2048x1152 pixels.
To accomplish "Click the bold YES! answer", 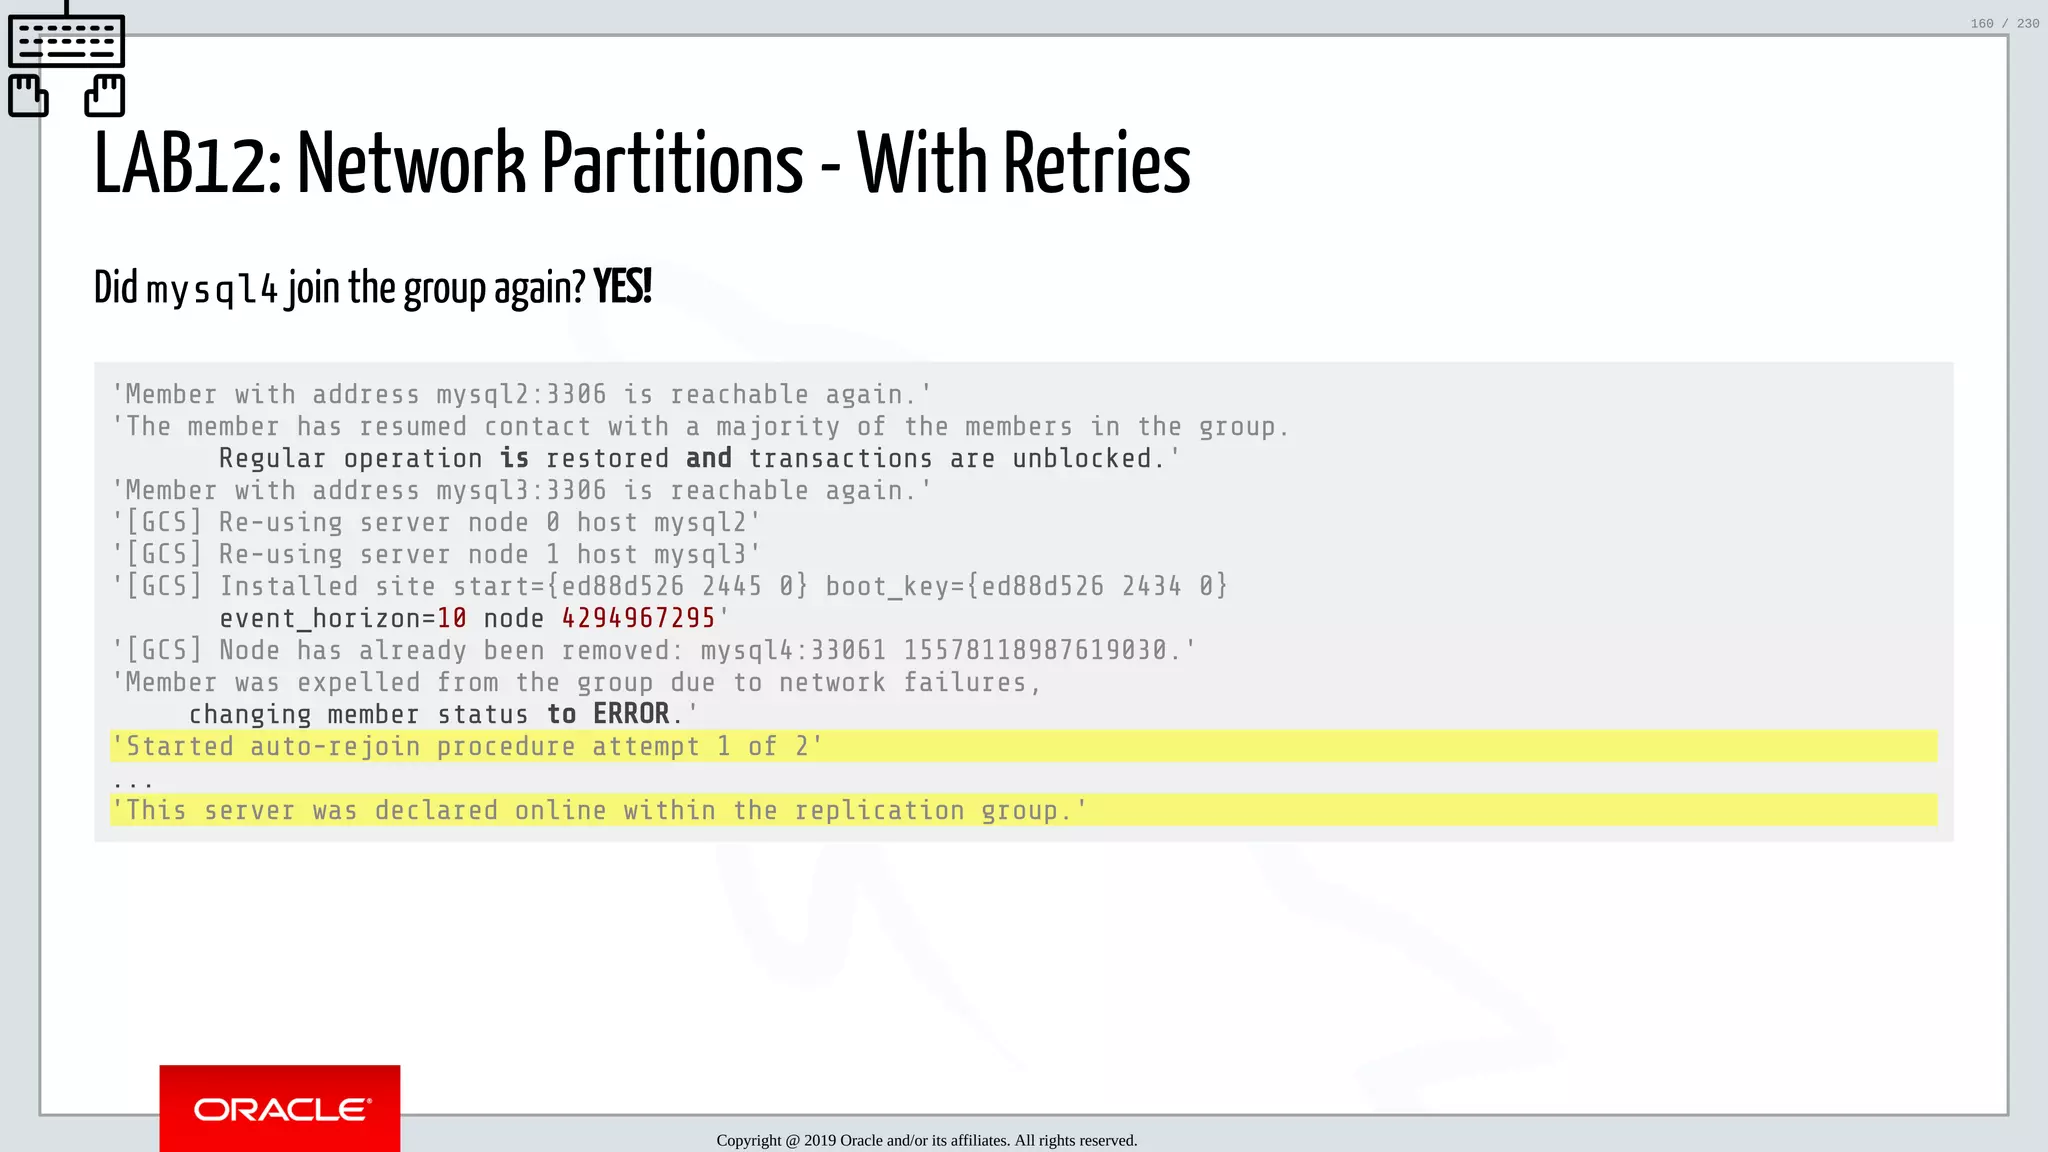I will [x=622, y=287].
